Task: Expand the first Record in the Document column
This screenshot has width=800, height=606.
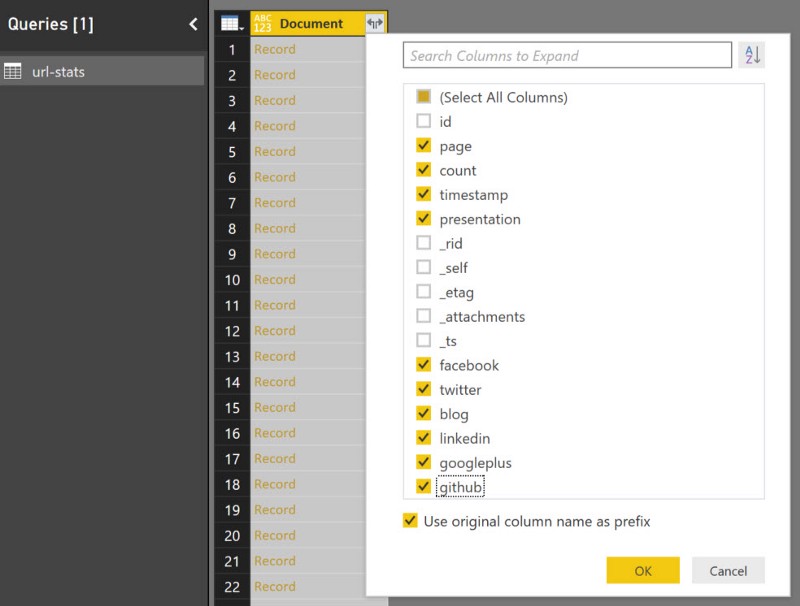Action: click(x=275, y=48)
